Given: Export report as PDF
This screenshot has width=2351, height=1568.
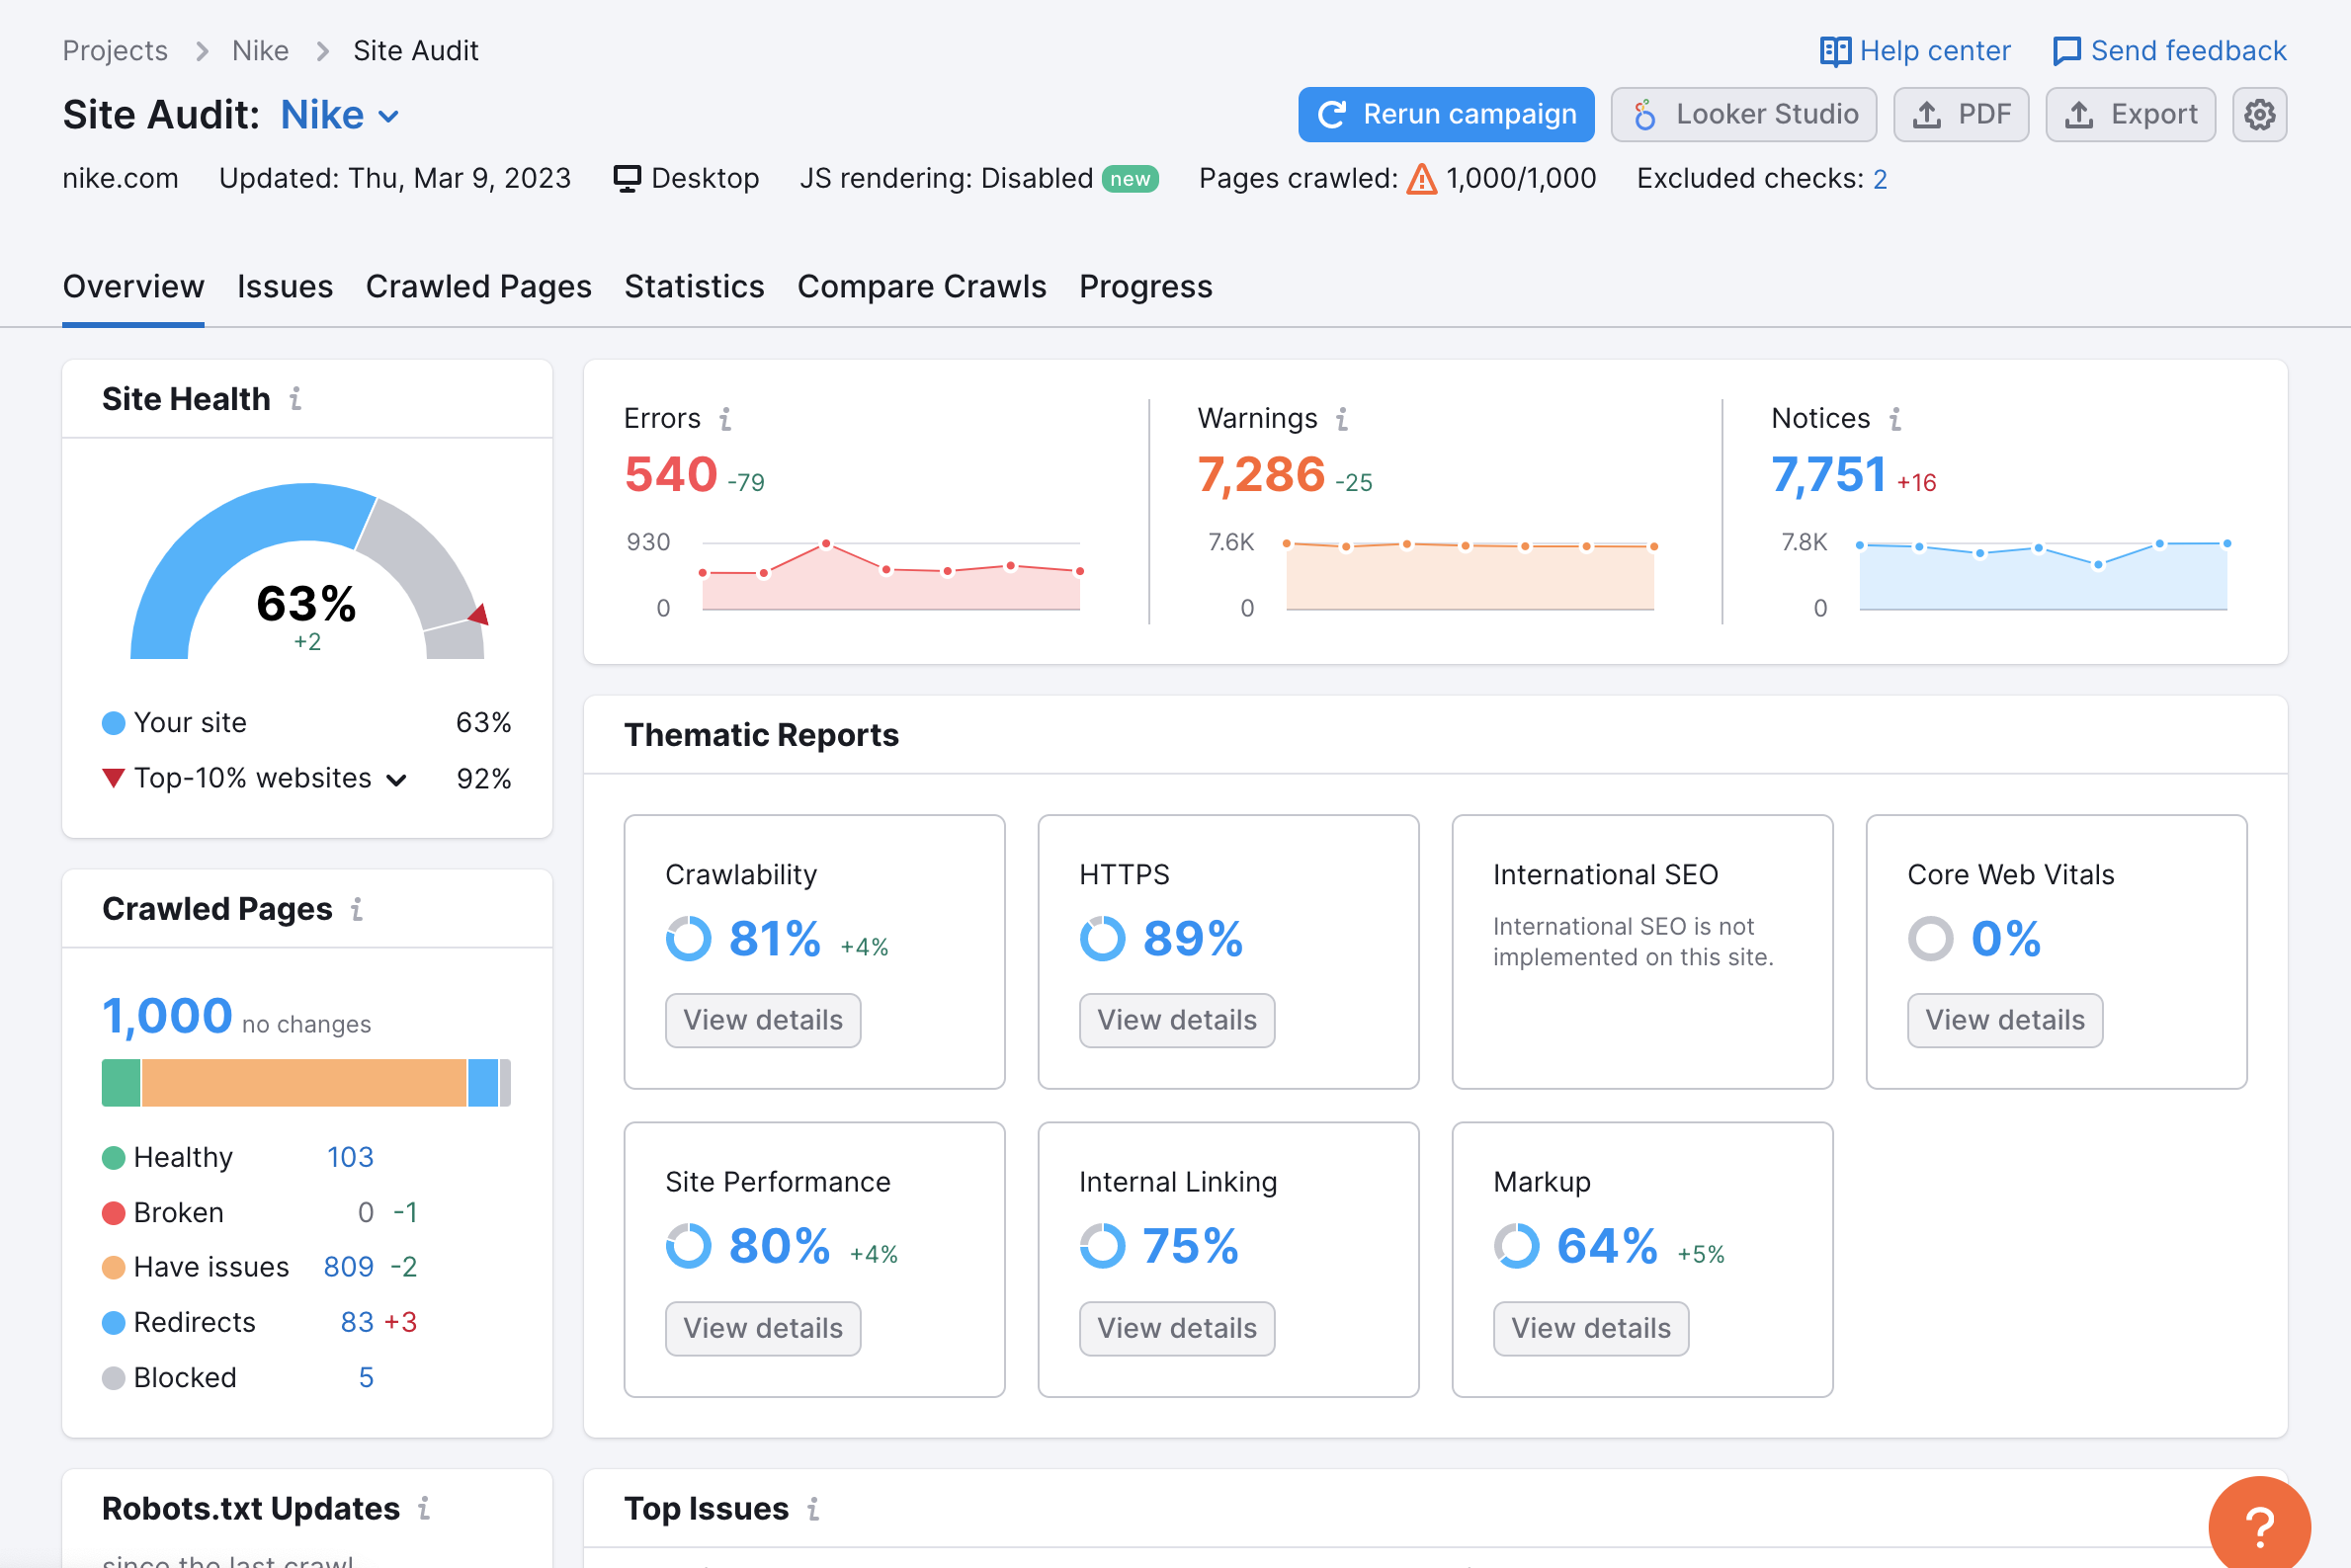Looking at the screenshot, I should 1961,114.
